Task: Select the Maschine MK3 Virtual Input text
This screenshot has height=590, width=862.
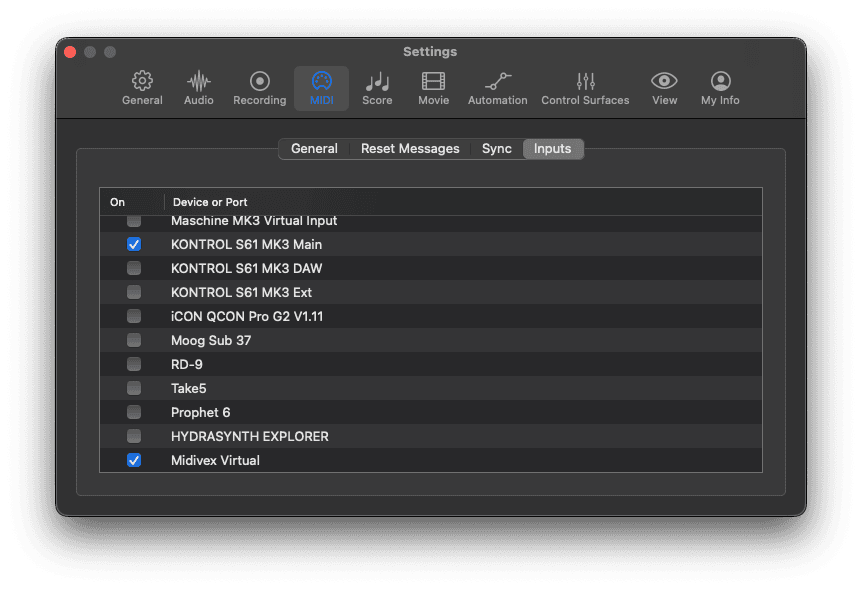Action: (x=254, y=220)
